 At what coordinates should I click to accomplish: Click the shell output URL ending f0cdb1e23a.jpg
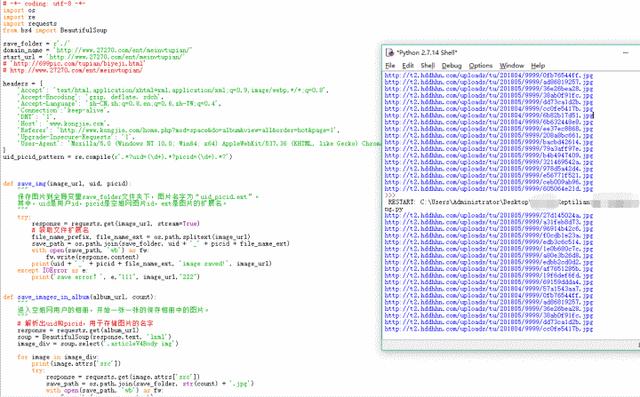pyautogui.click(x=489, y=235)
